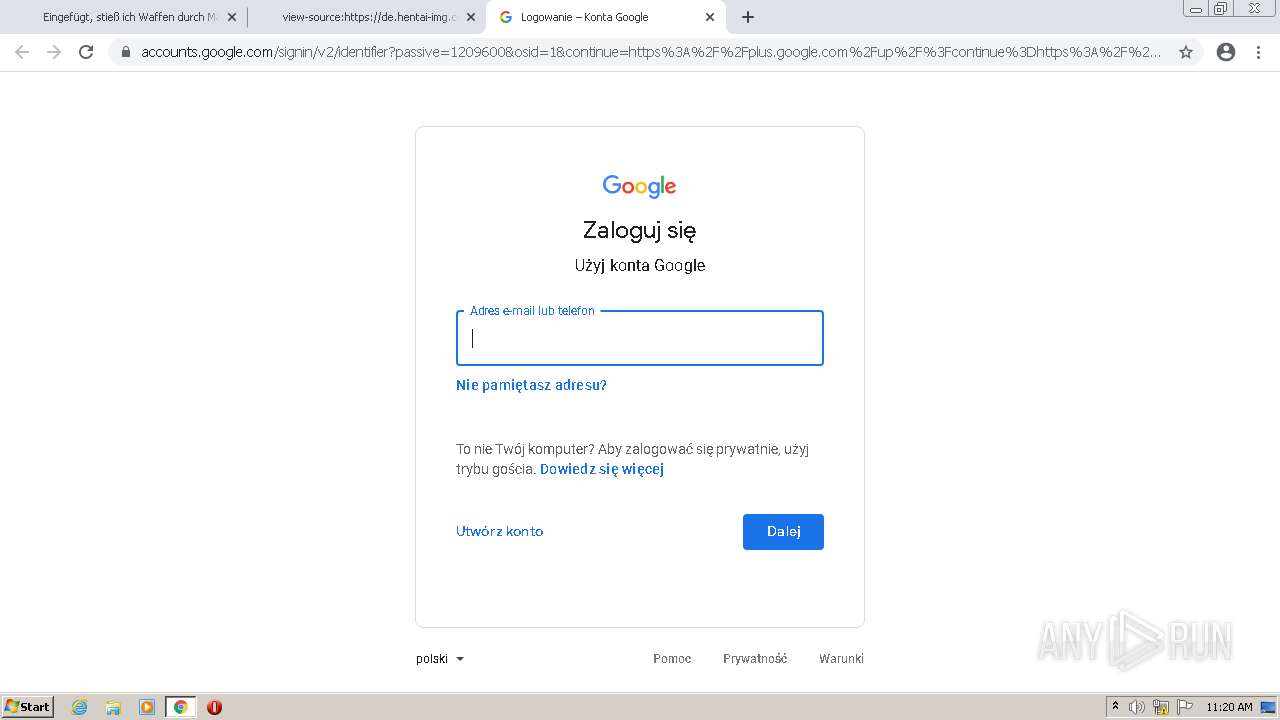Screen dimensions: 1280x720
Task: Click the address bar URL
Action: [650, 52]
